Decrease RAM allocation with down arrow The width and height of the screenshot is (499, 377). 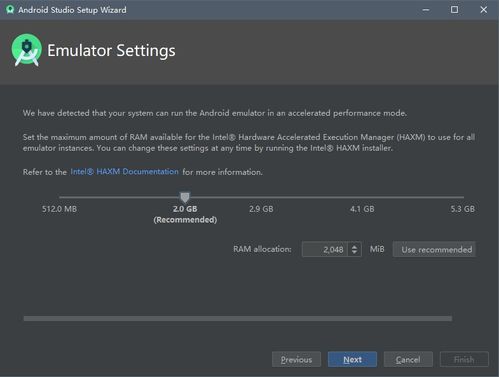tap(354, 252)
